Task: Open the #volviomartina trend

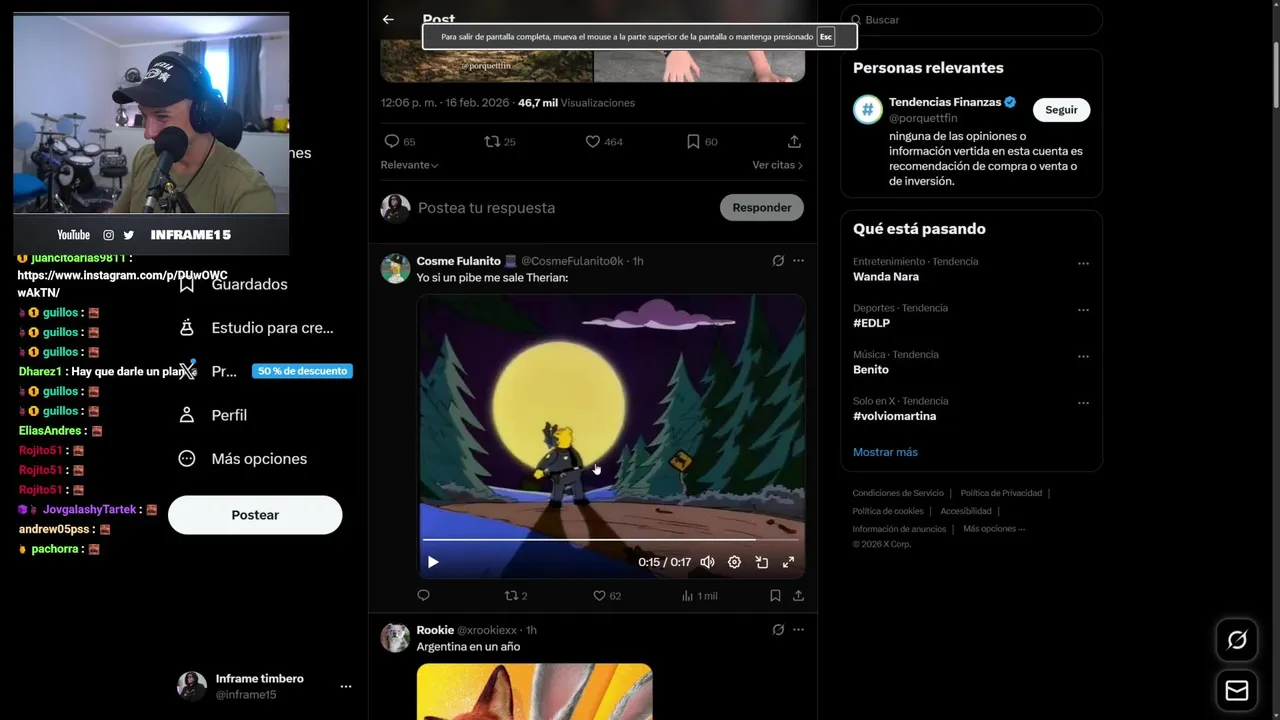Action: coord(894,416)
